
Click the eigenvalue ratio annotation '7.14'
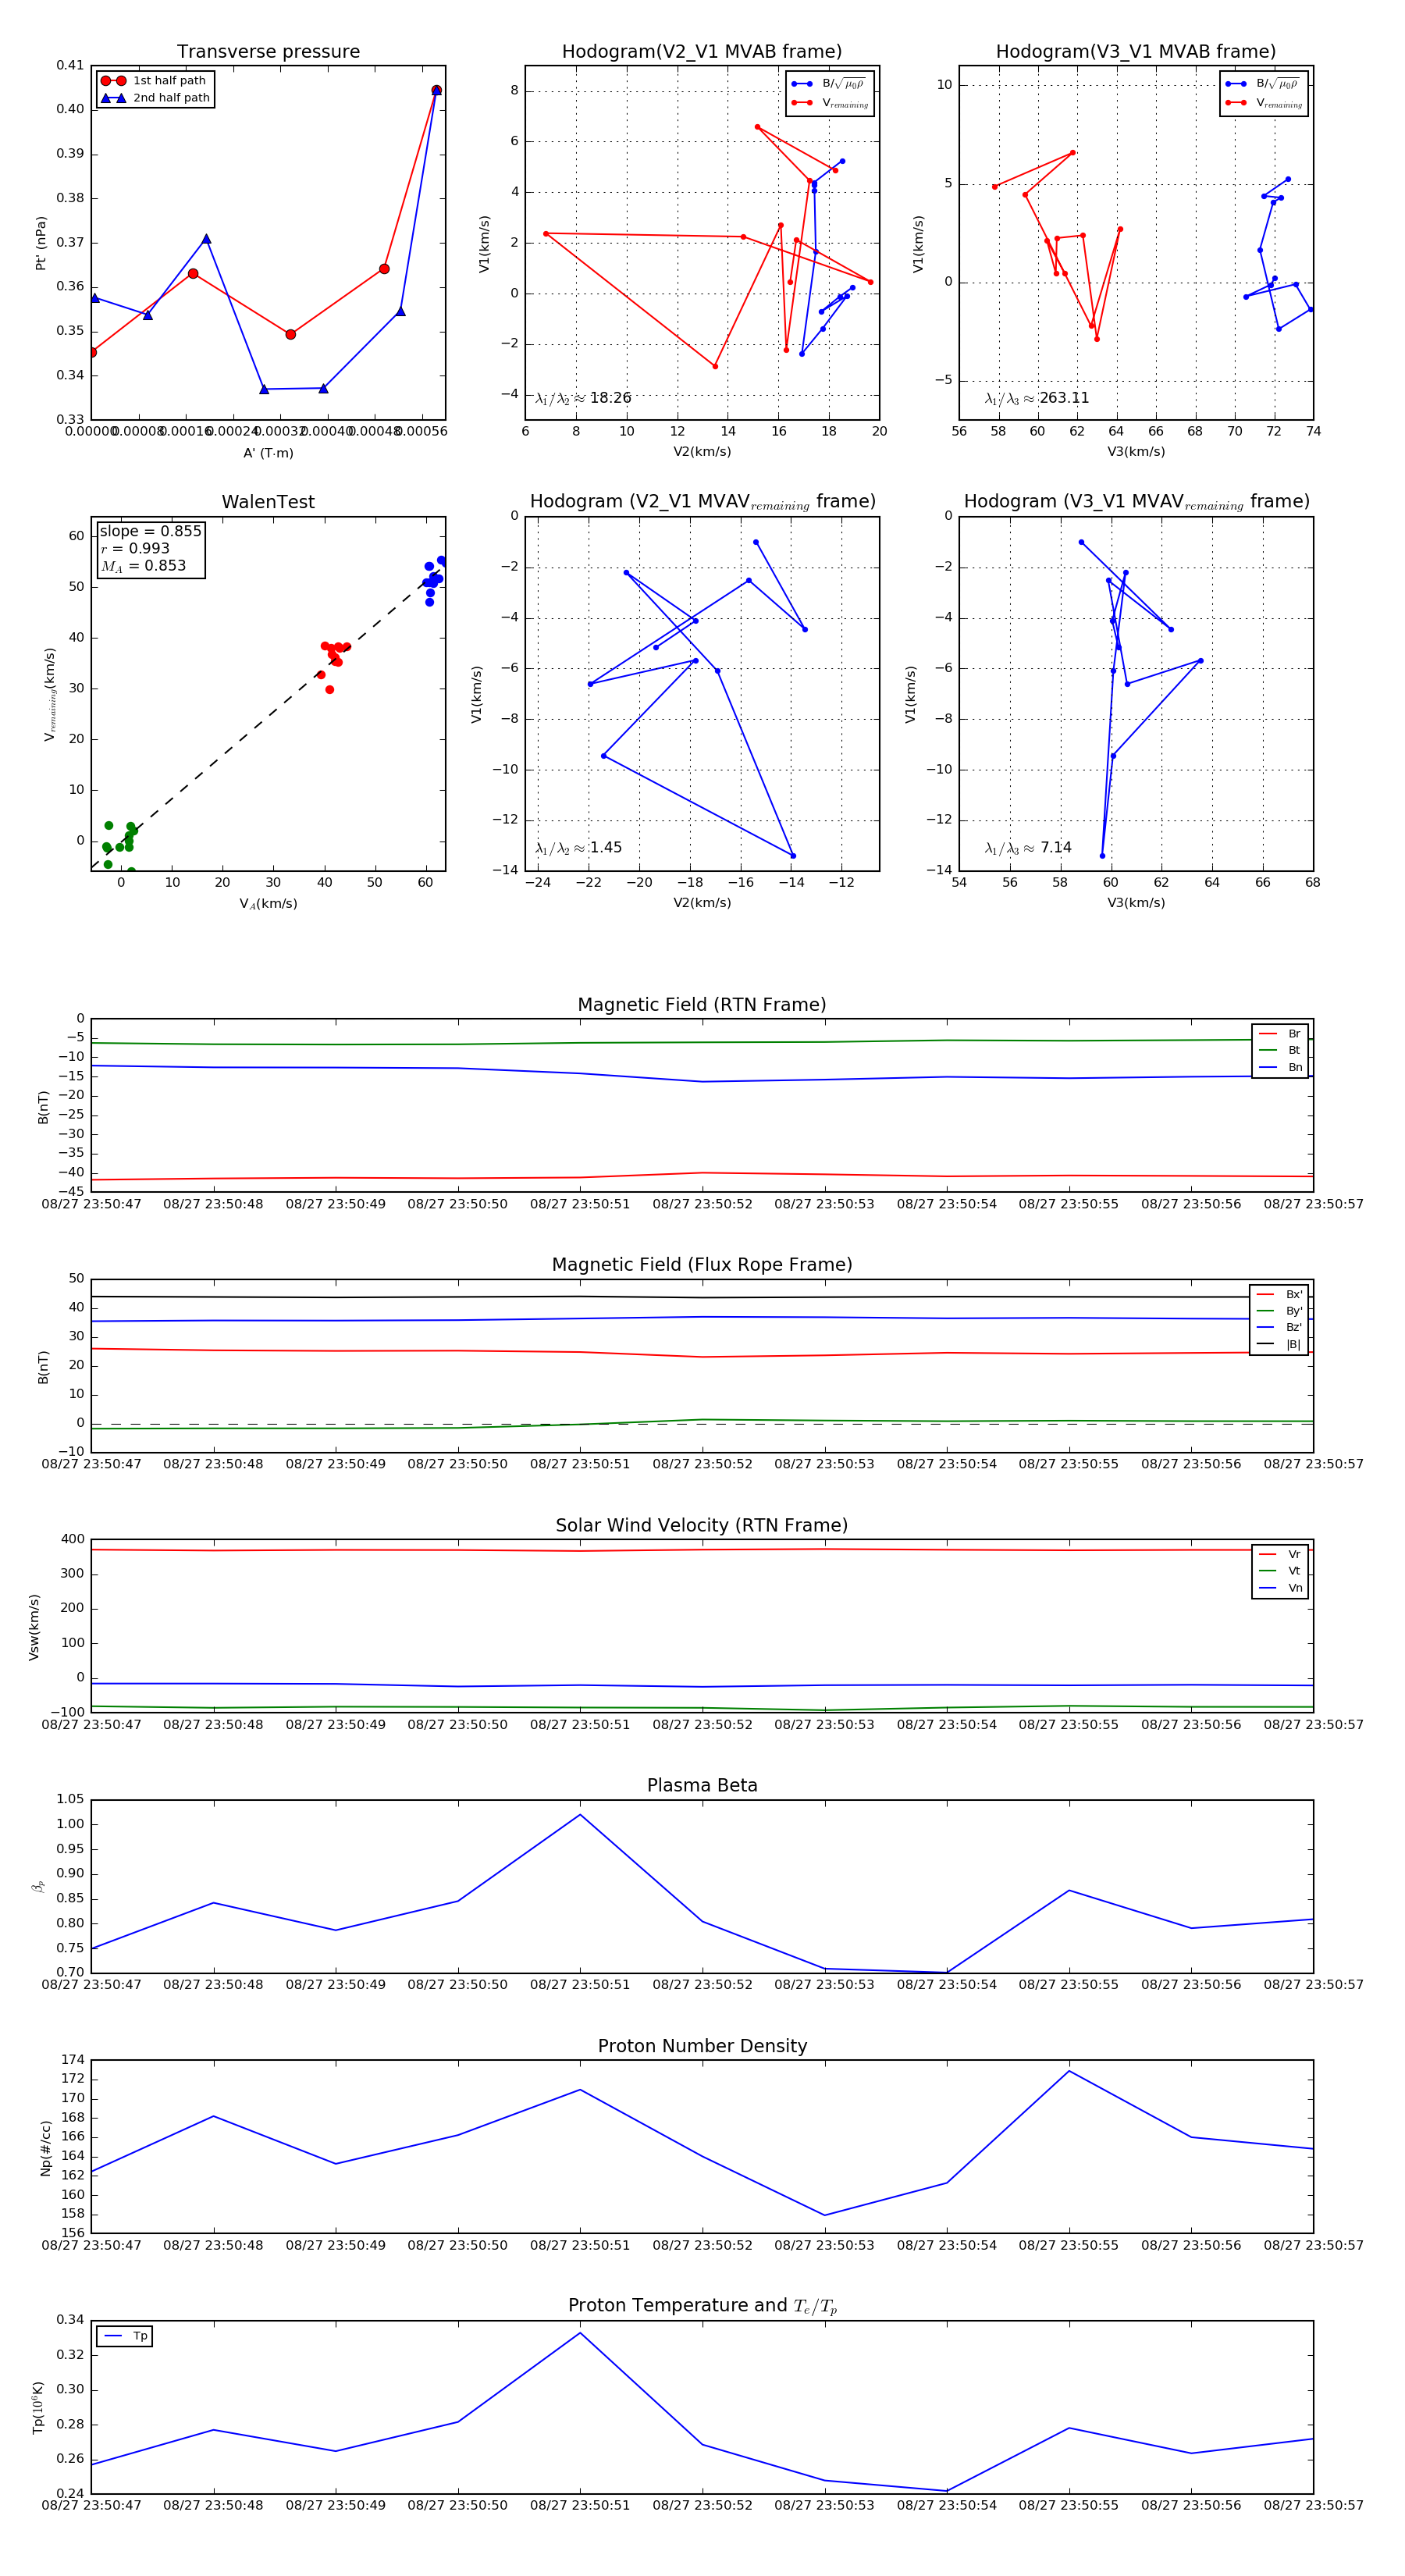click(x=1028, y=848)
